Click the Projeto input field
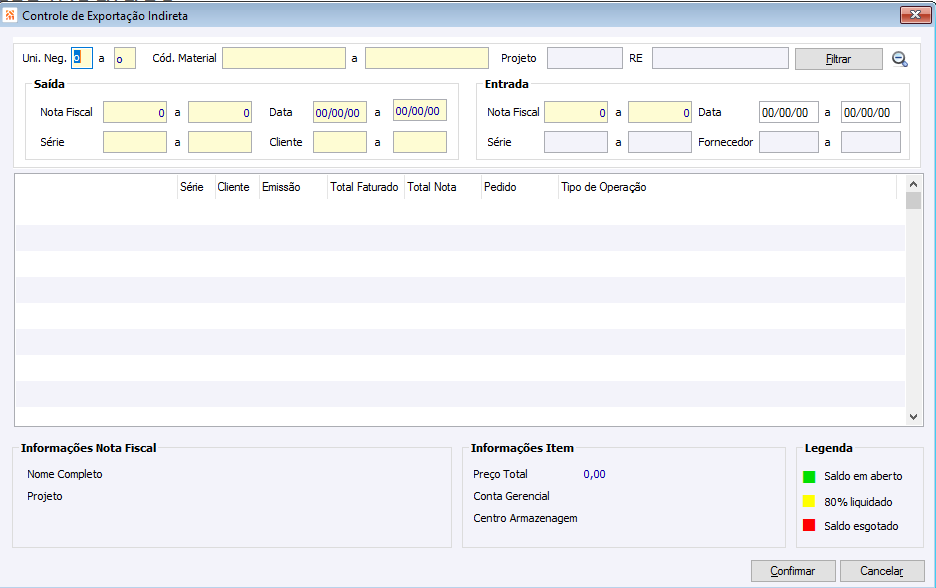This screenshot has width=936, height=588. [584, 58]
